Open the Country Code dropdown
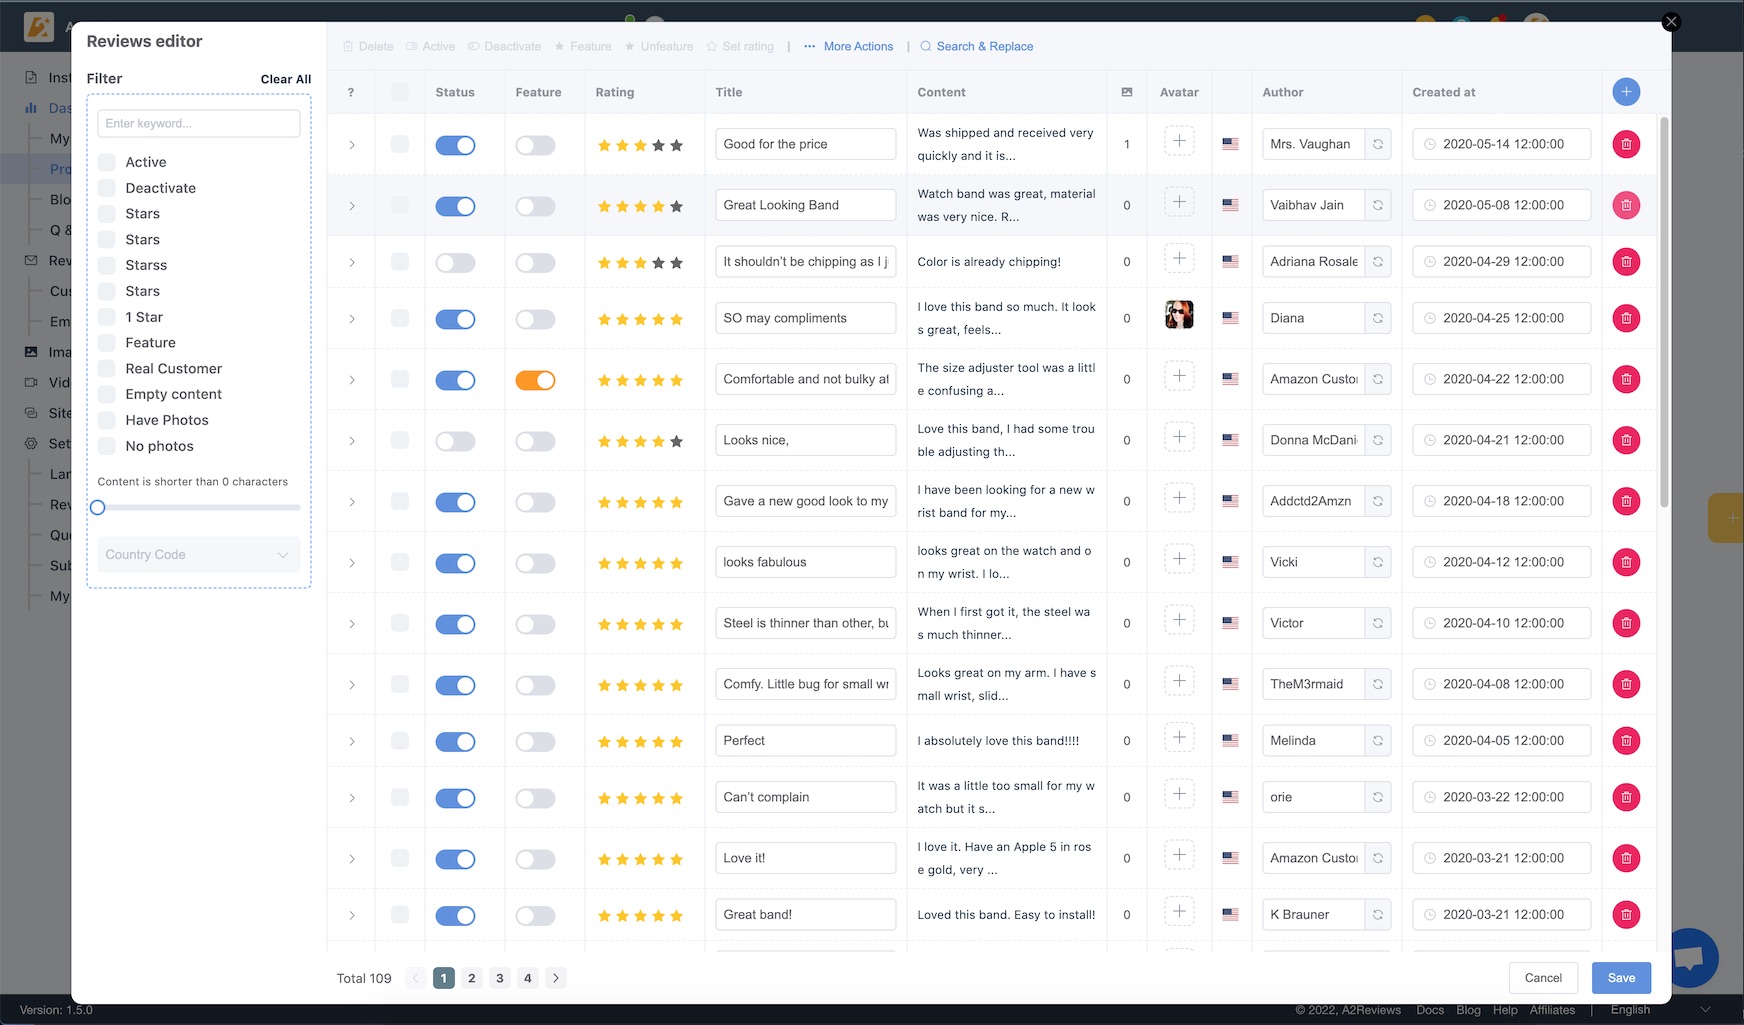This screenshot has width=1744, height=1025. (197, 554)
